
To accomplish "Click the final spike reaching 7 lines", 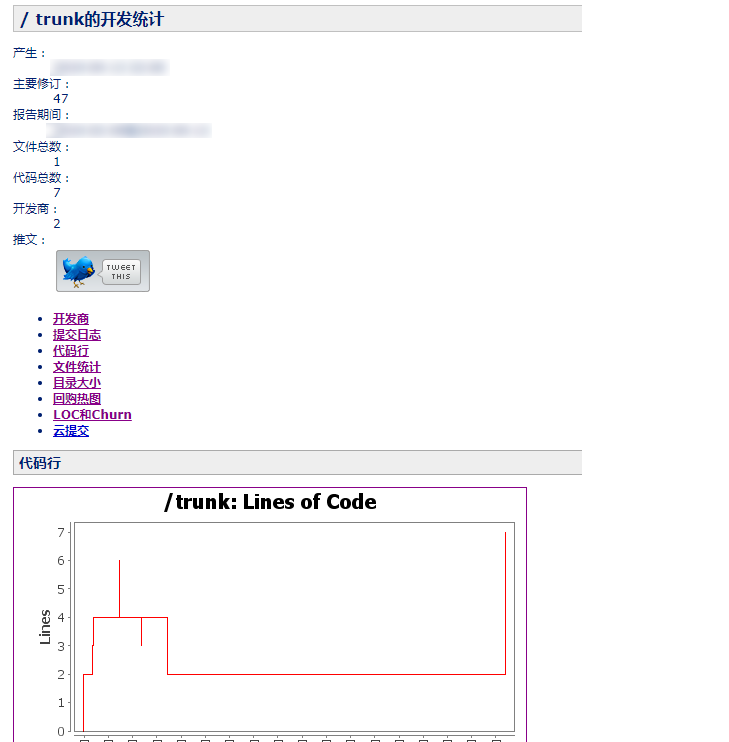I will click(x=505, y=600).
